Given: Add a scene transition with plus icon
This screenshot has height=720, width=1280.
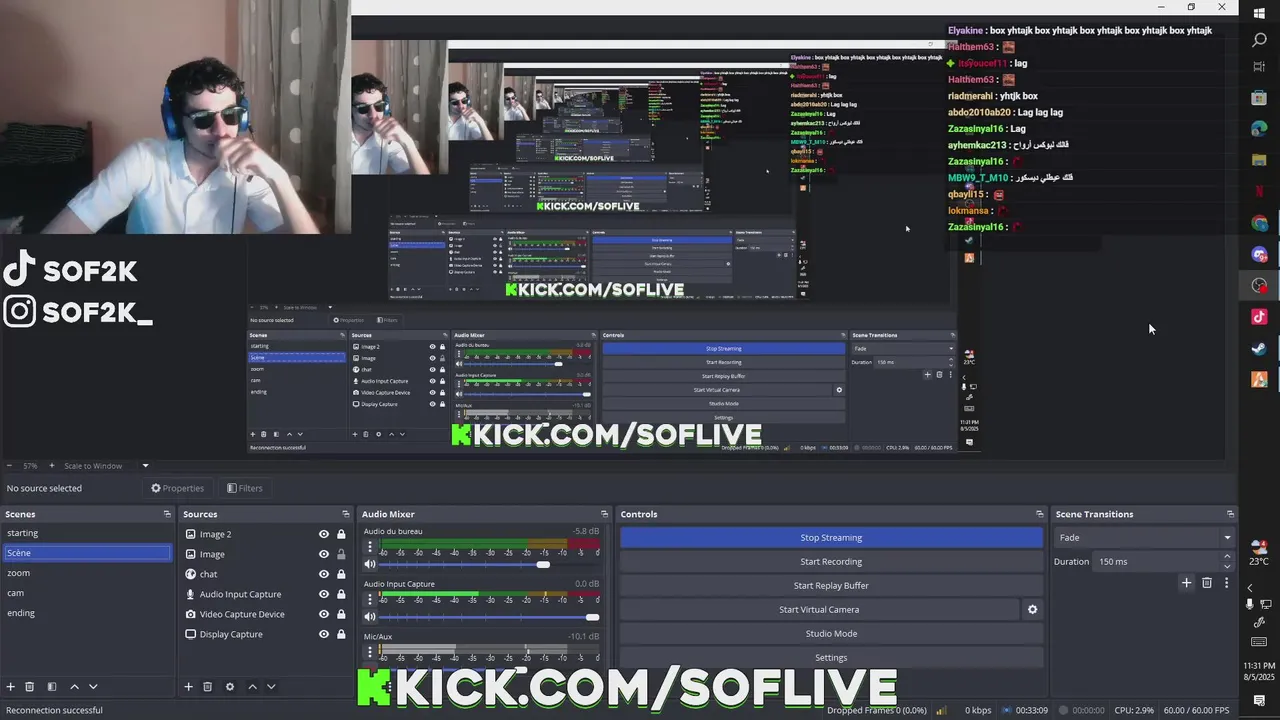Looking at the screenshot, I should point(1186,583).
